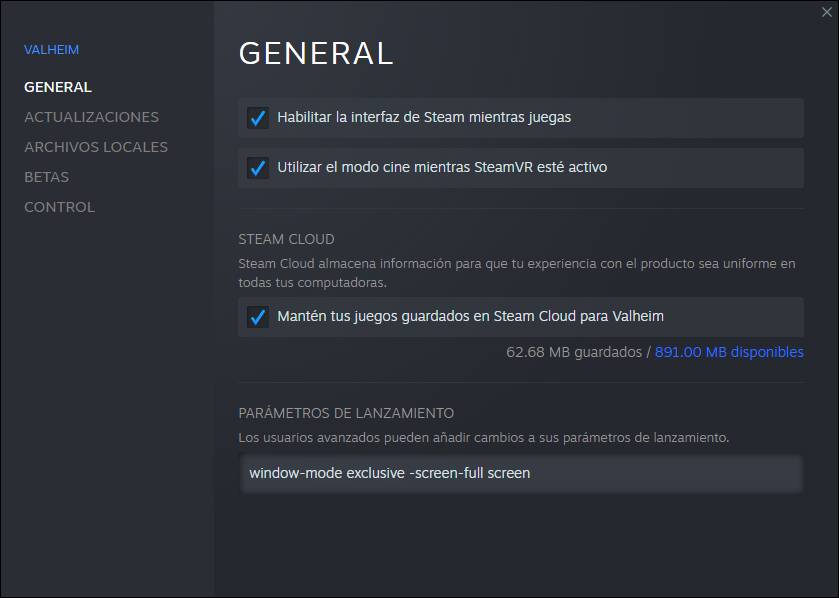Screen dimensions: 839x598
Task: Click the Steam Cloud description paragraph
Action: click(x=517, y=273)
